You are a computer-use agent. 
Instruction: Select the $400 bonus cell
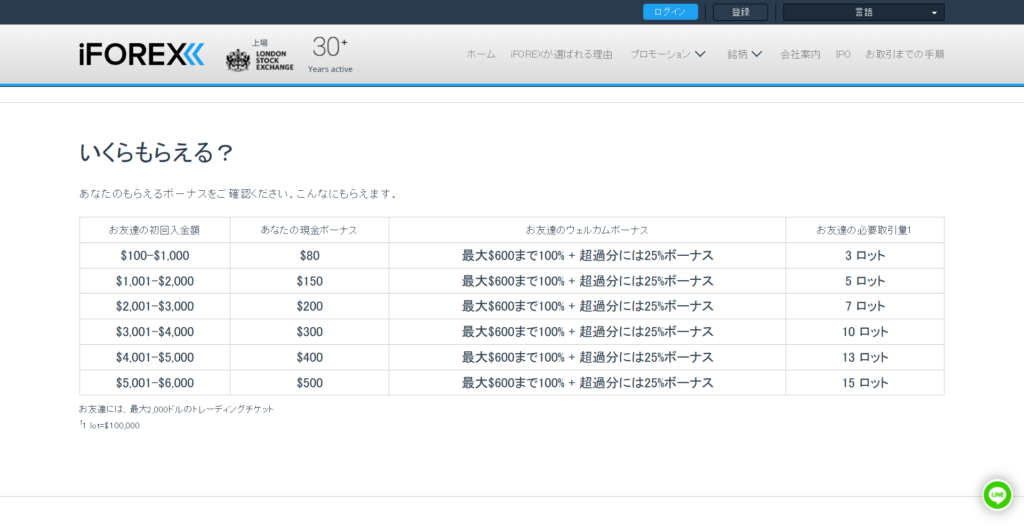(310, 357)
